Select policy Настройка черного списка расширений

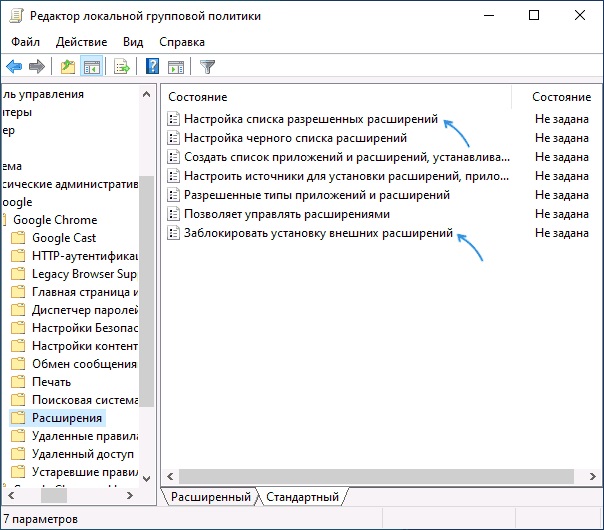tap(295, 138)
